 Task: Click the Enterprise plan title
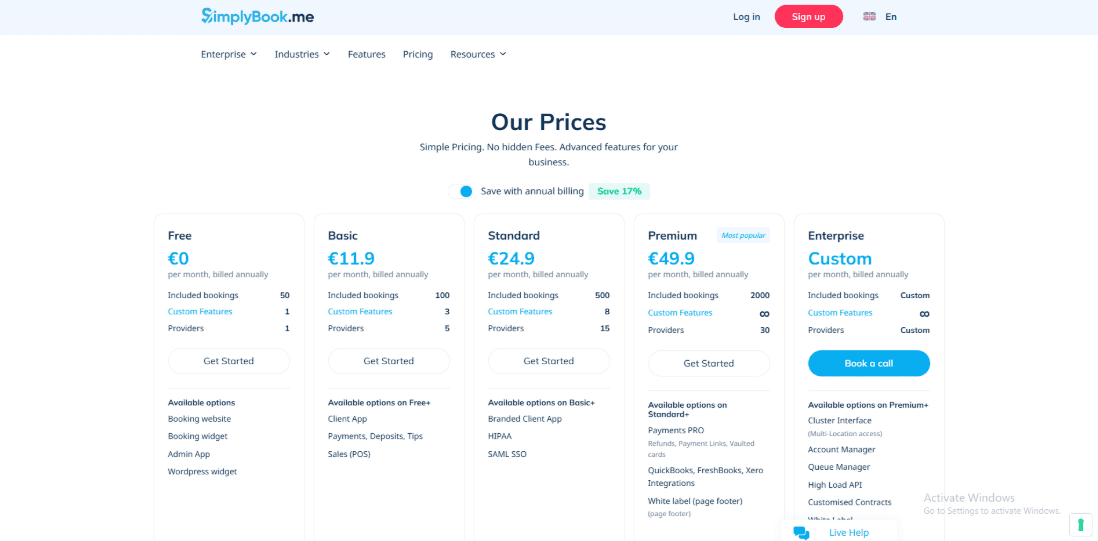click(x=836, y=236)
